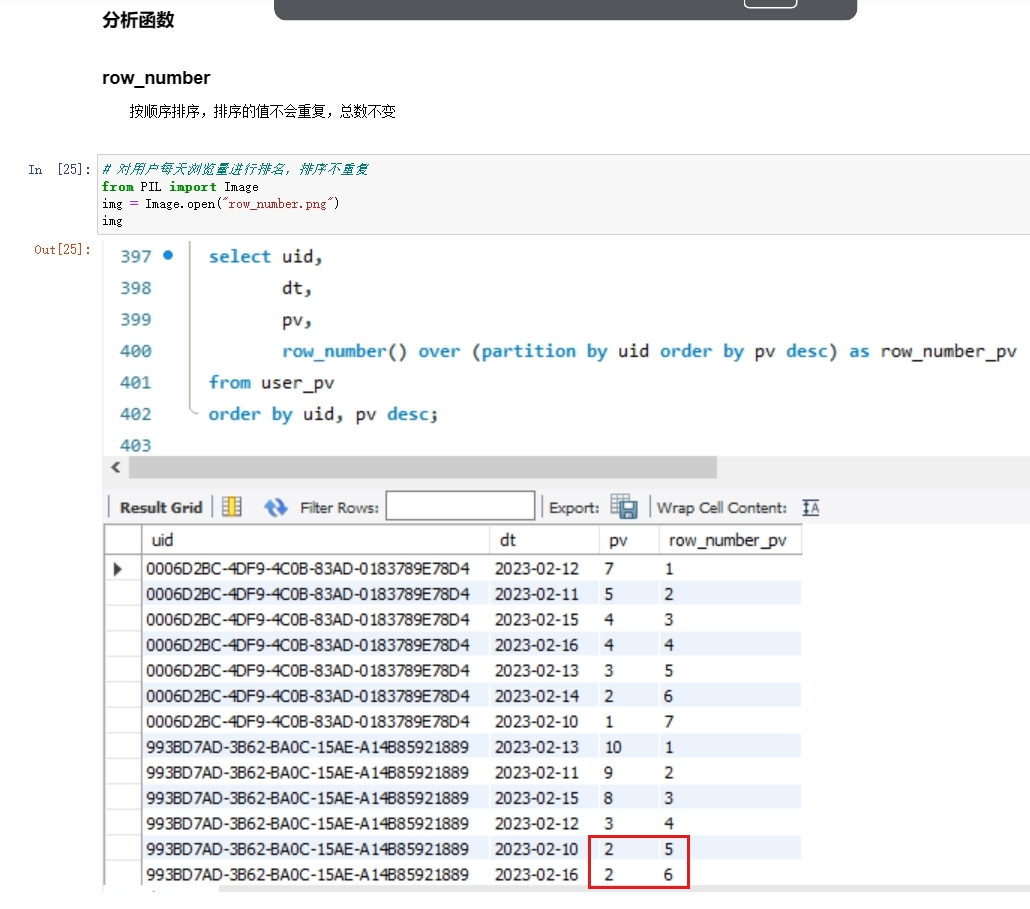This screenshot has height=909, width=1030.
Task: Click the left arrow of the horizontal scrollbar
Action: (116, 467)
